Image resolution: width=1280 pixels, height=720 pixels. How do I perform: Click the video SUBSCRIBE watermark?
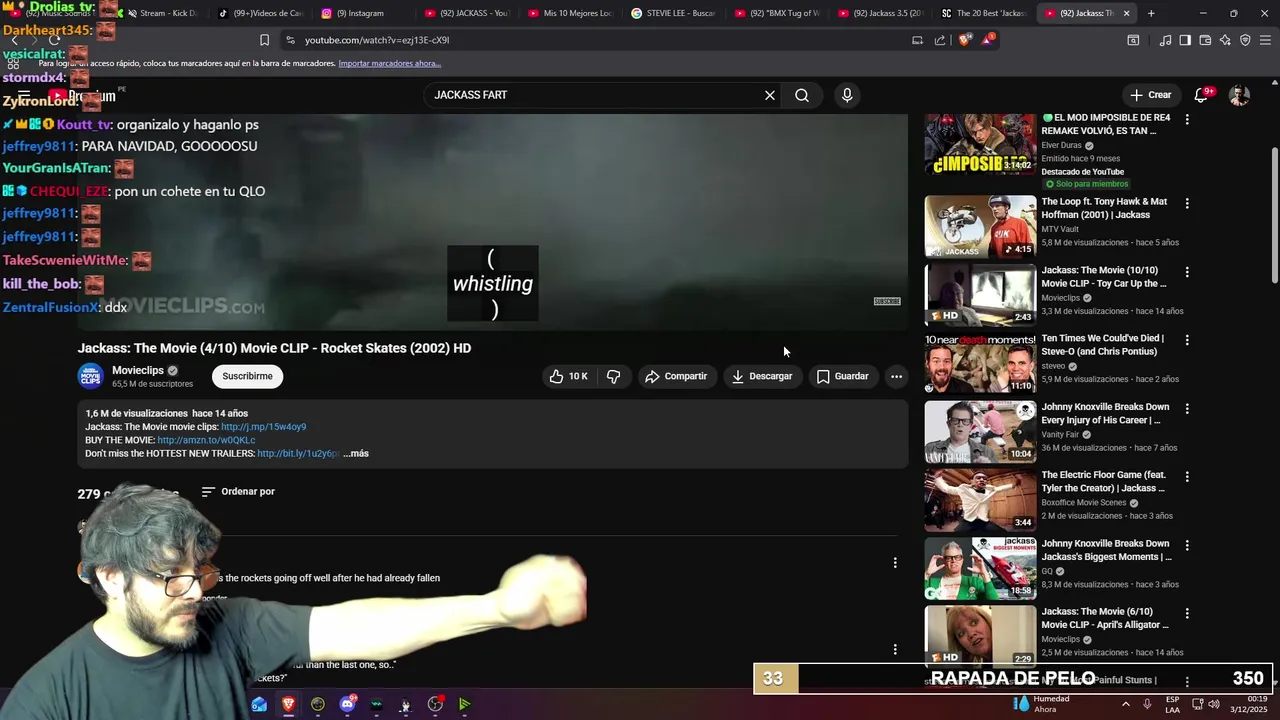tap(887, 301)
